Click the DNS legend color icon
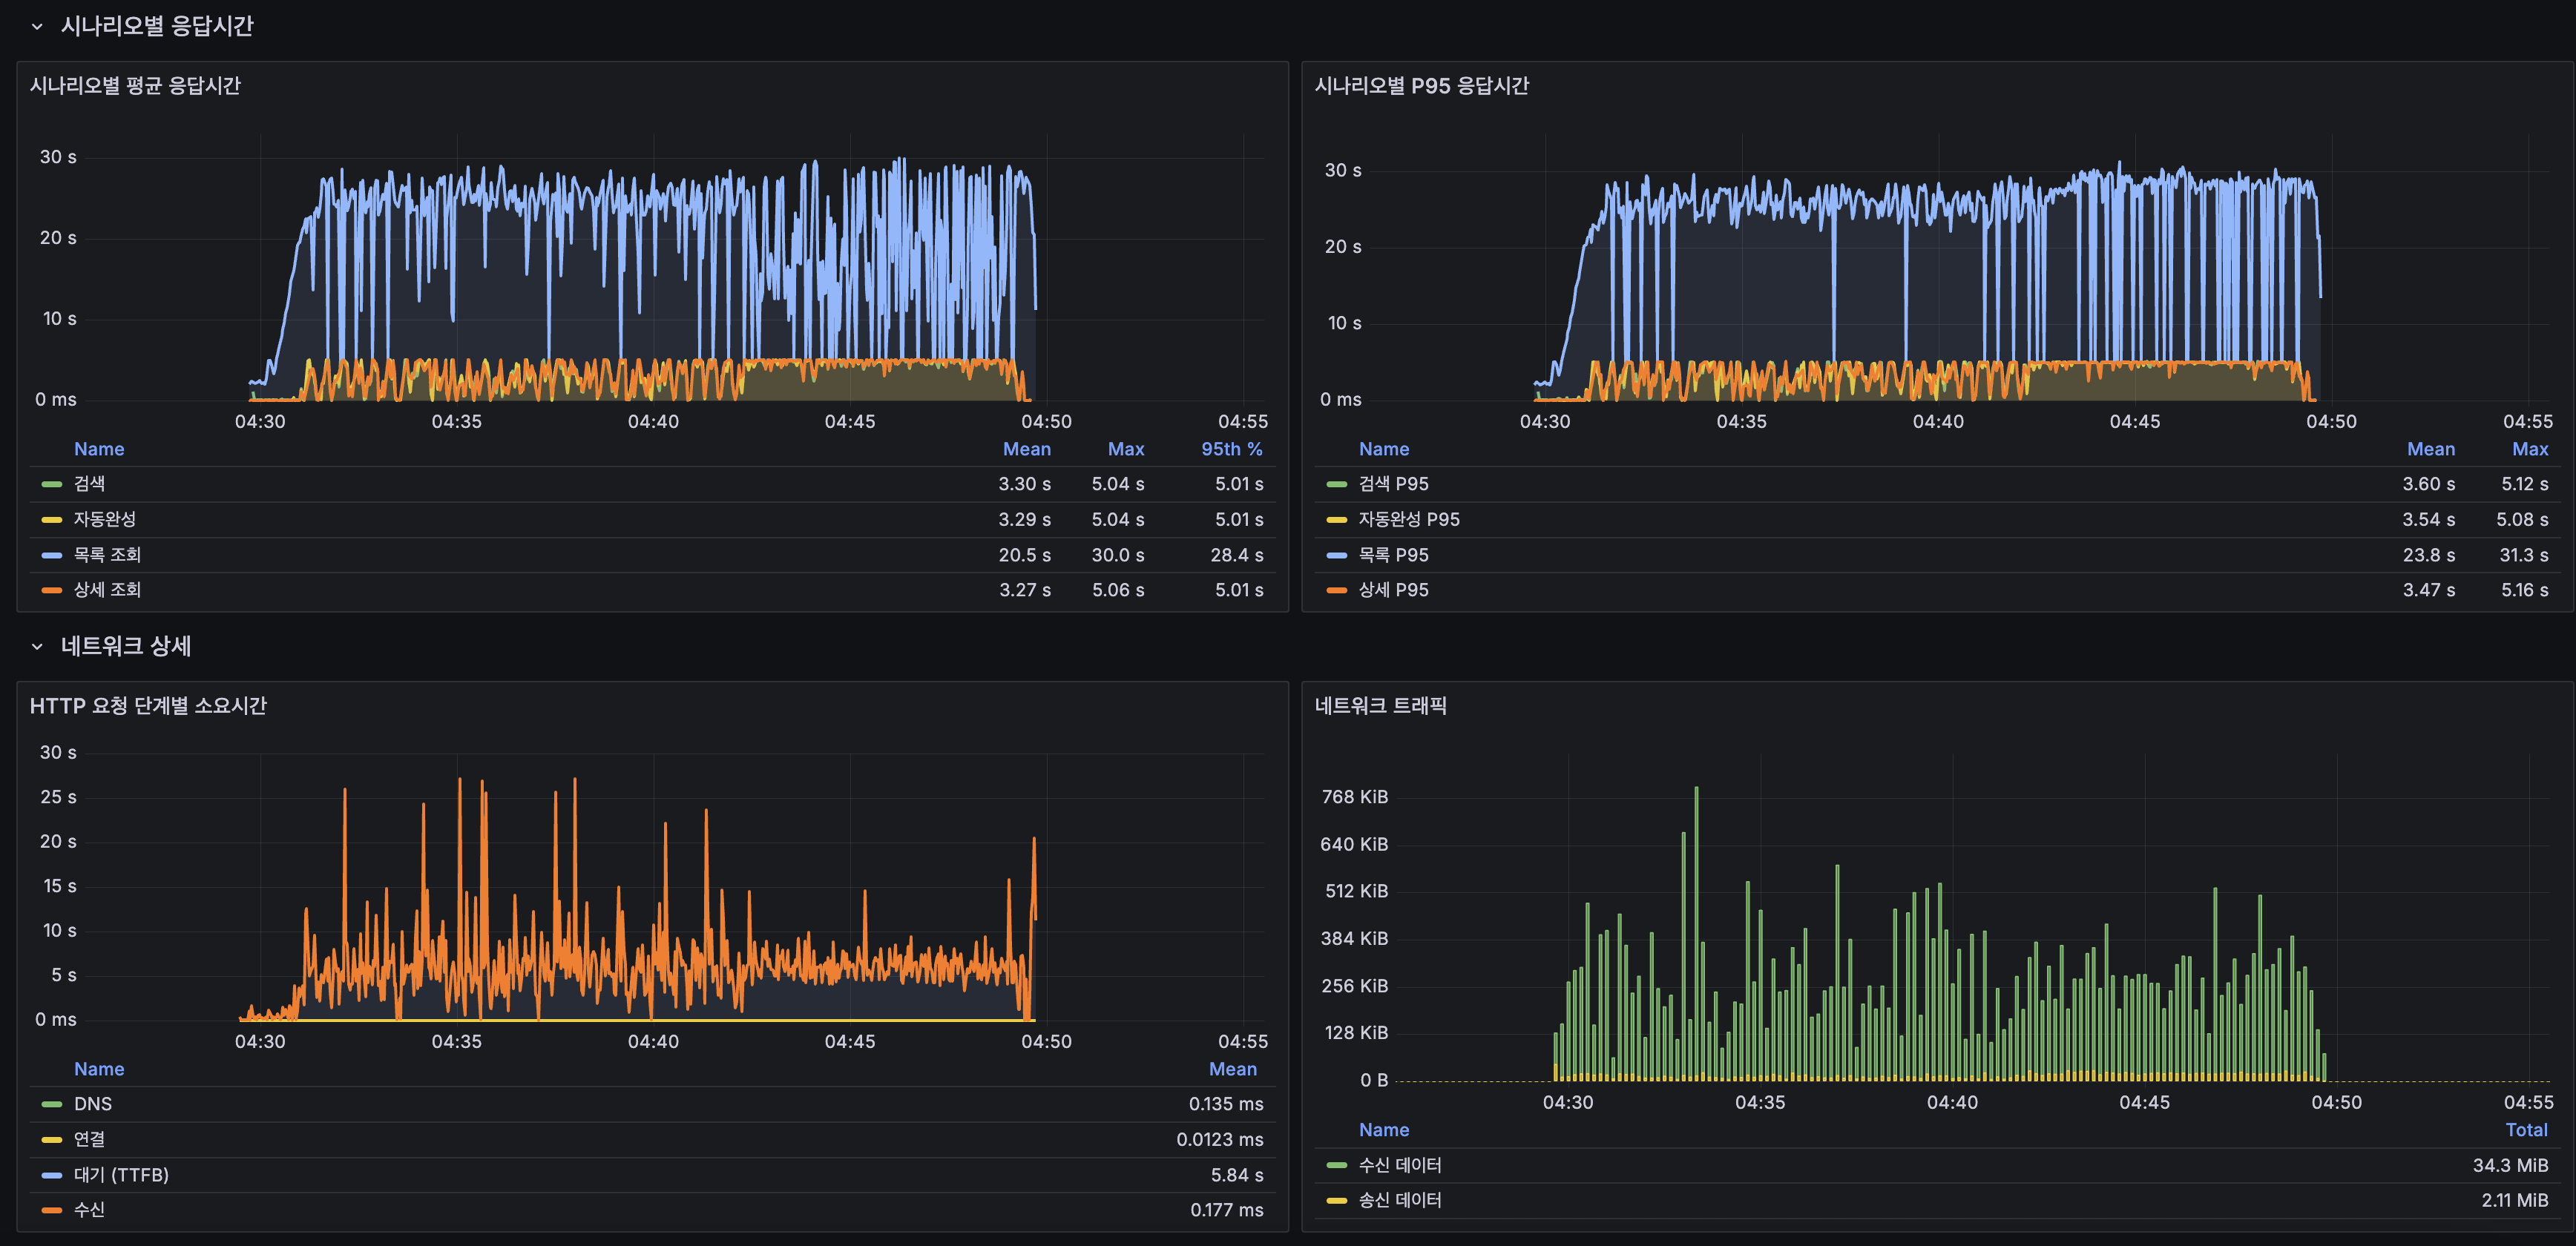2576x1246 pixels. (52, 1104)
